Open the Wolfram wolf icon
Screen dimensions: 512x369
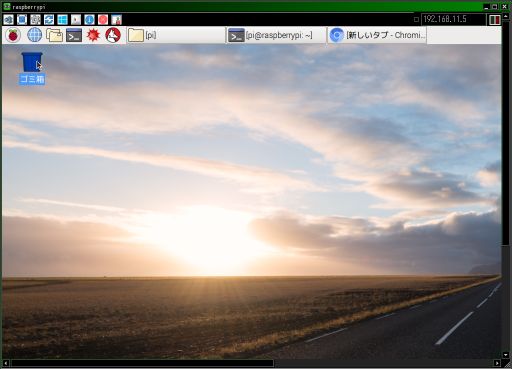113,35
